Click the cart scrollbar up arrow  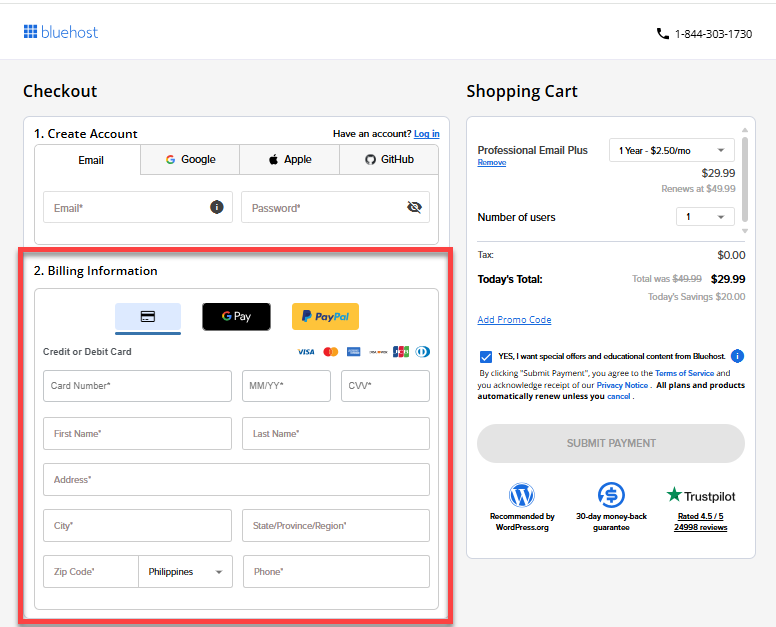pos(745,130)
